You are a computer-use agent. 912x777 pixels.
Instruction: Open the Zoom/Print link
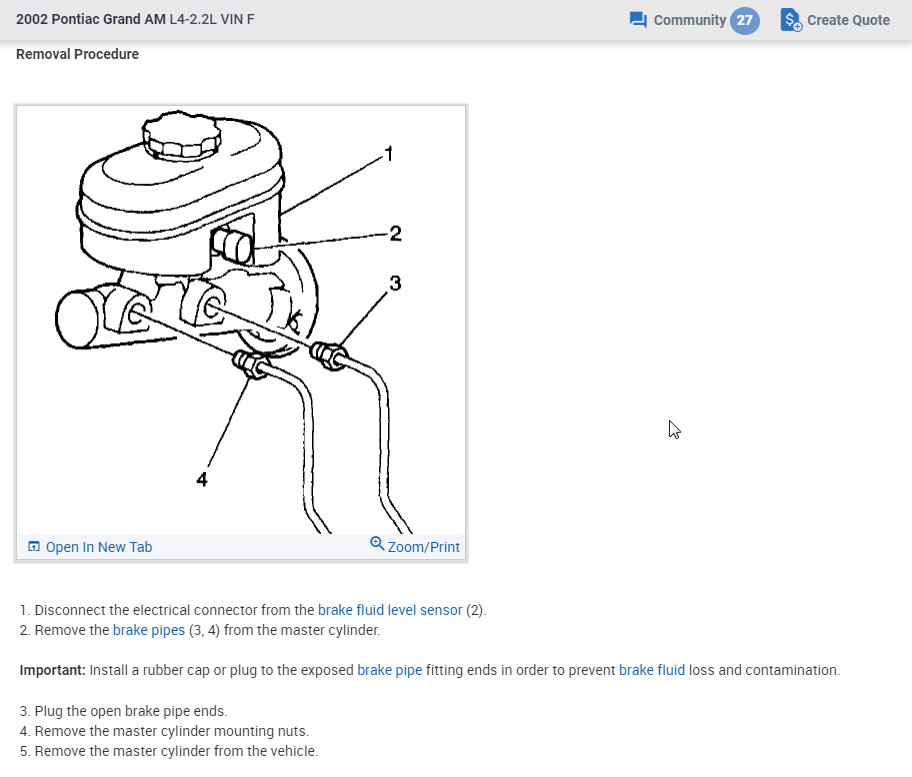(423, 547)
